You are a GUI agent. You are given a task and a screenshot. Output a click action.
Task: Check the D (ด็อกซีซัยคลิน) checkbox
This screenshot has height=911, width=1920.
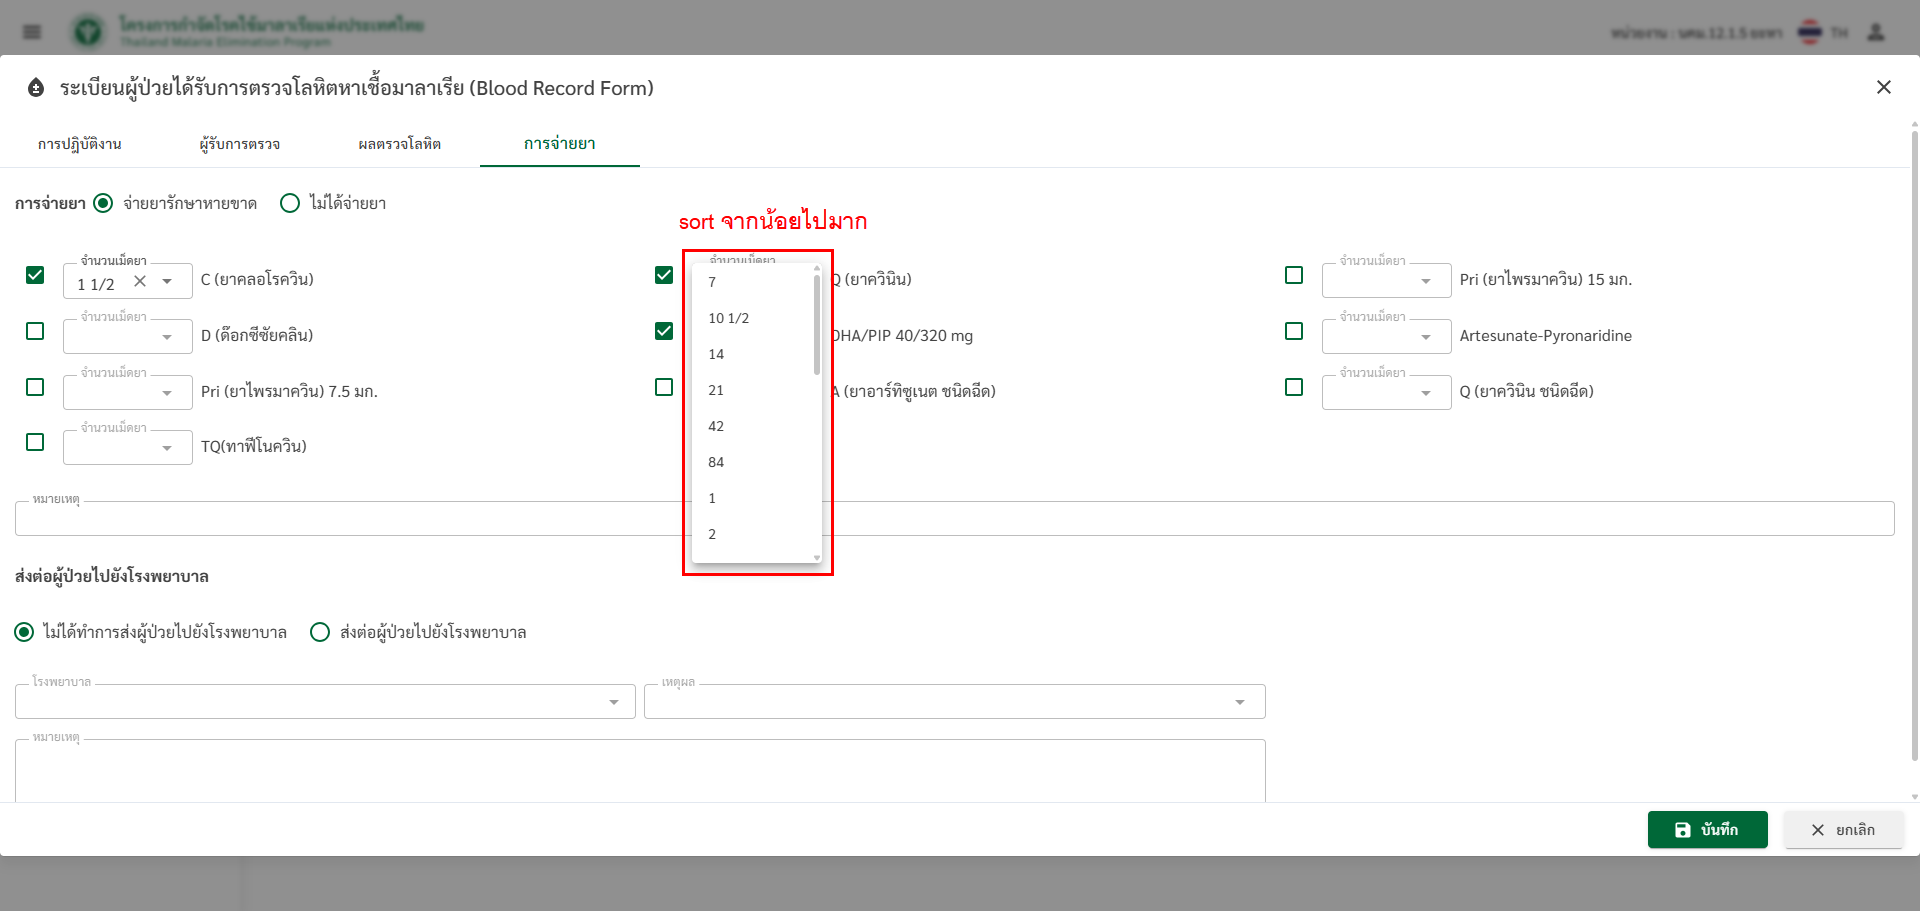tap(35, 331)
